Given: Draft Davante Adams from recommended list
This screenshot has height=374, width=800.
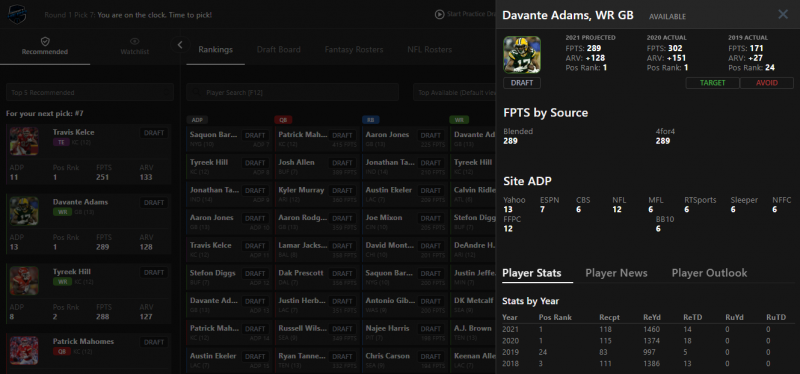Looking at the screenshot, I should 154,203.
